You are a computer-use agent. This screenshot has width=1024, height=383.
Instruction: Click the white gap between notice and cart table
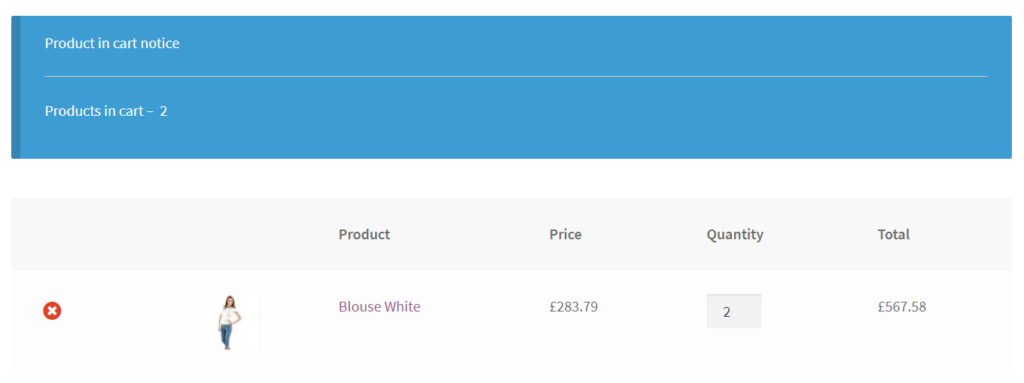pos(511,178)
